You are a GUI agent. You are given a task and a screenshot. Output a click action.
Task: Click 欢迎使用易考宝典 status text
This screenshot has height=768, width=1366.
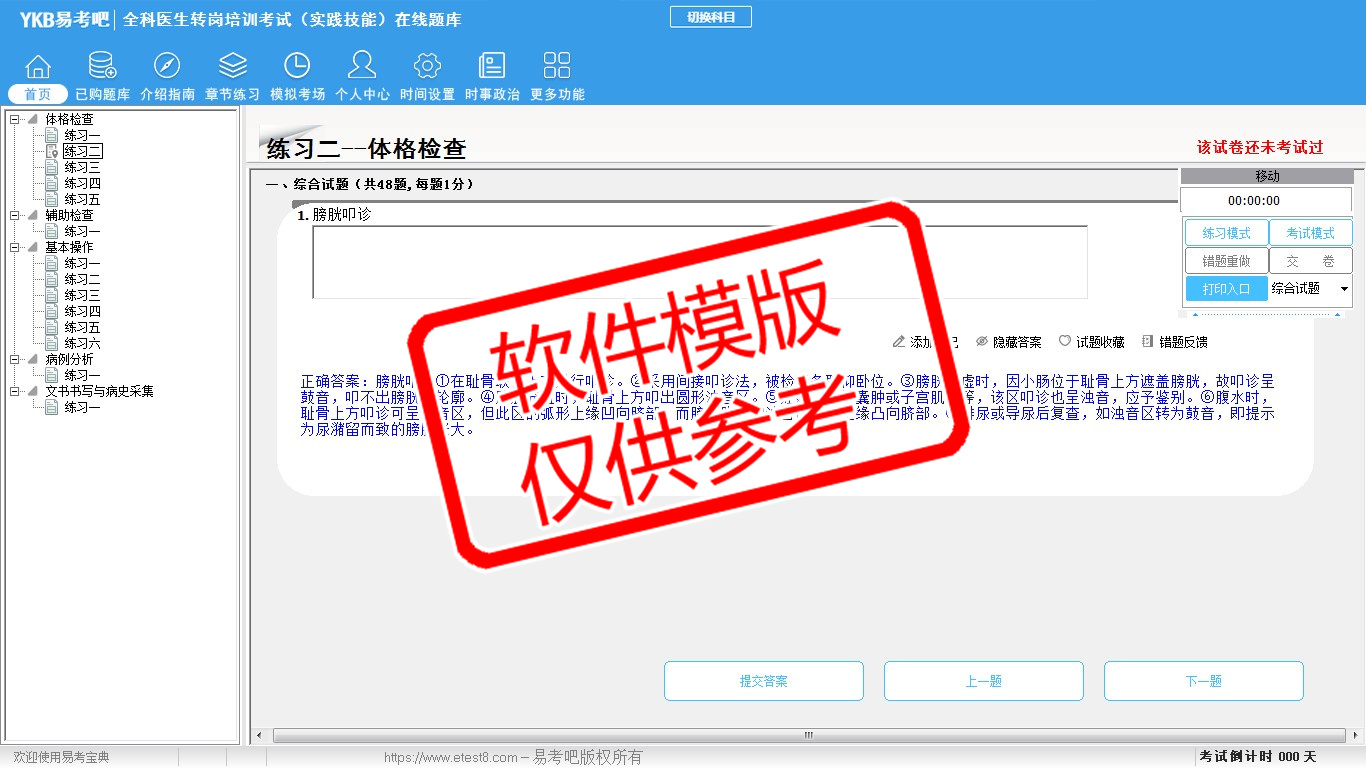click(x=61, y=758)
